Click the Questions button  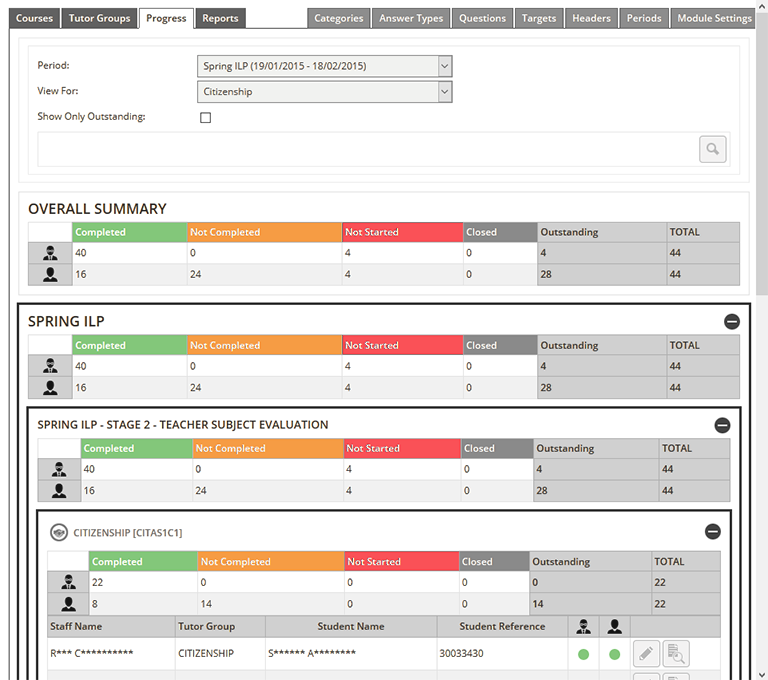click(482, 18)
